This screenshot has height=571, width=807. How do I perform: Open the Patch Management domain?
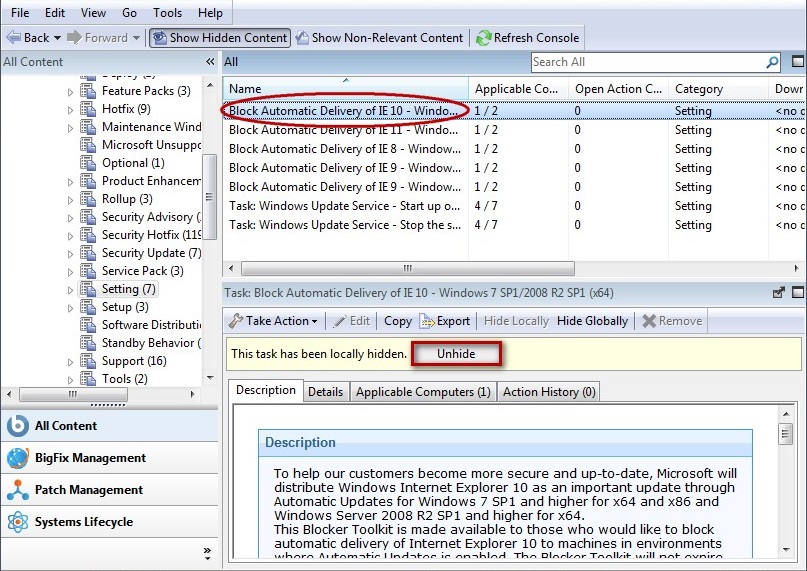[88, 490]
